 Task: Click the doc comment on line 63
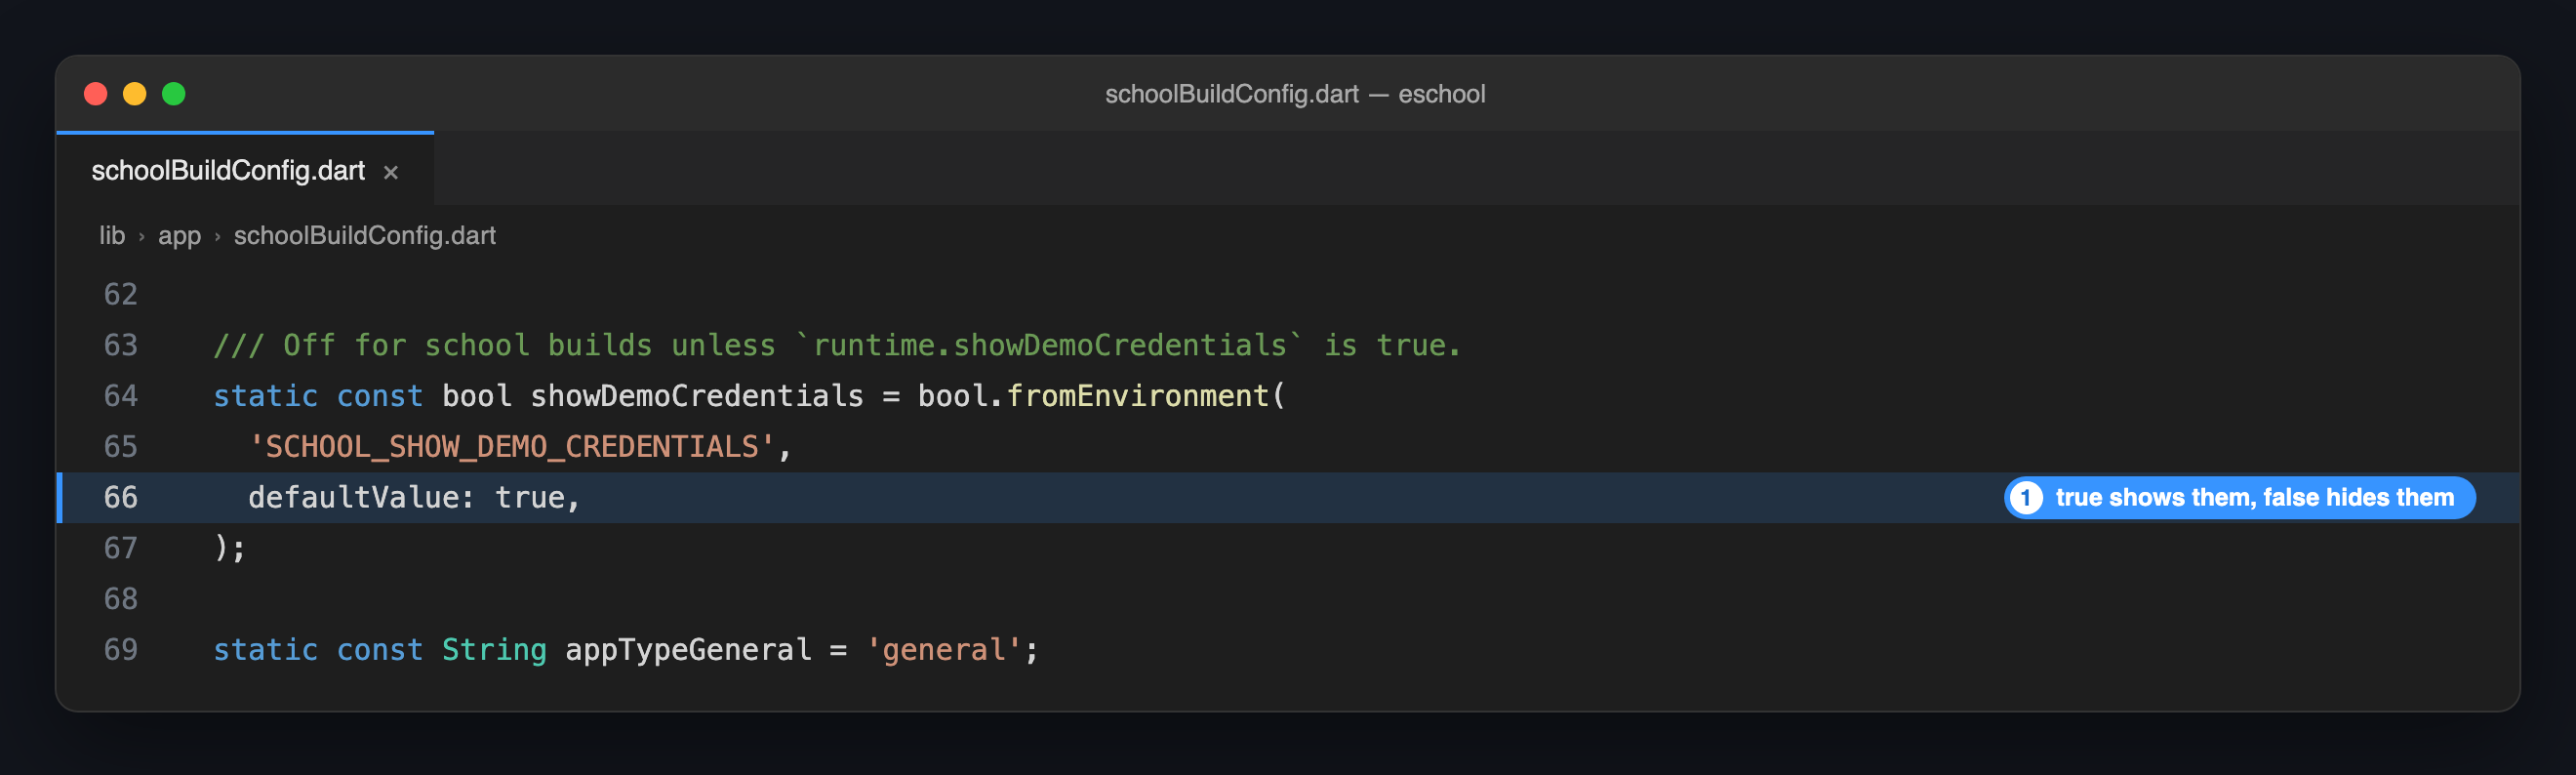[837, 345]
